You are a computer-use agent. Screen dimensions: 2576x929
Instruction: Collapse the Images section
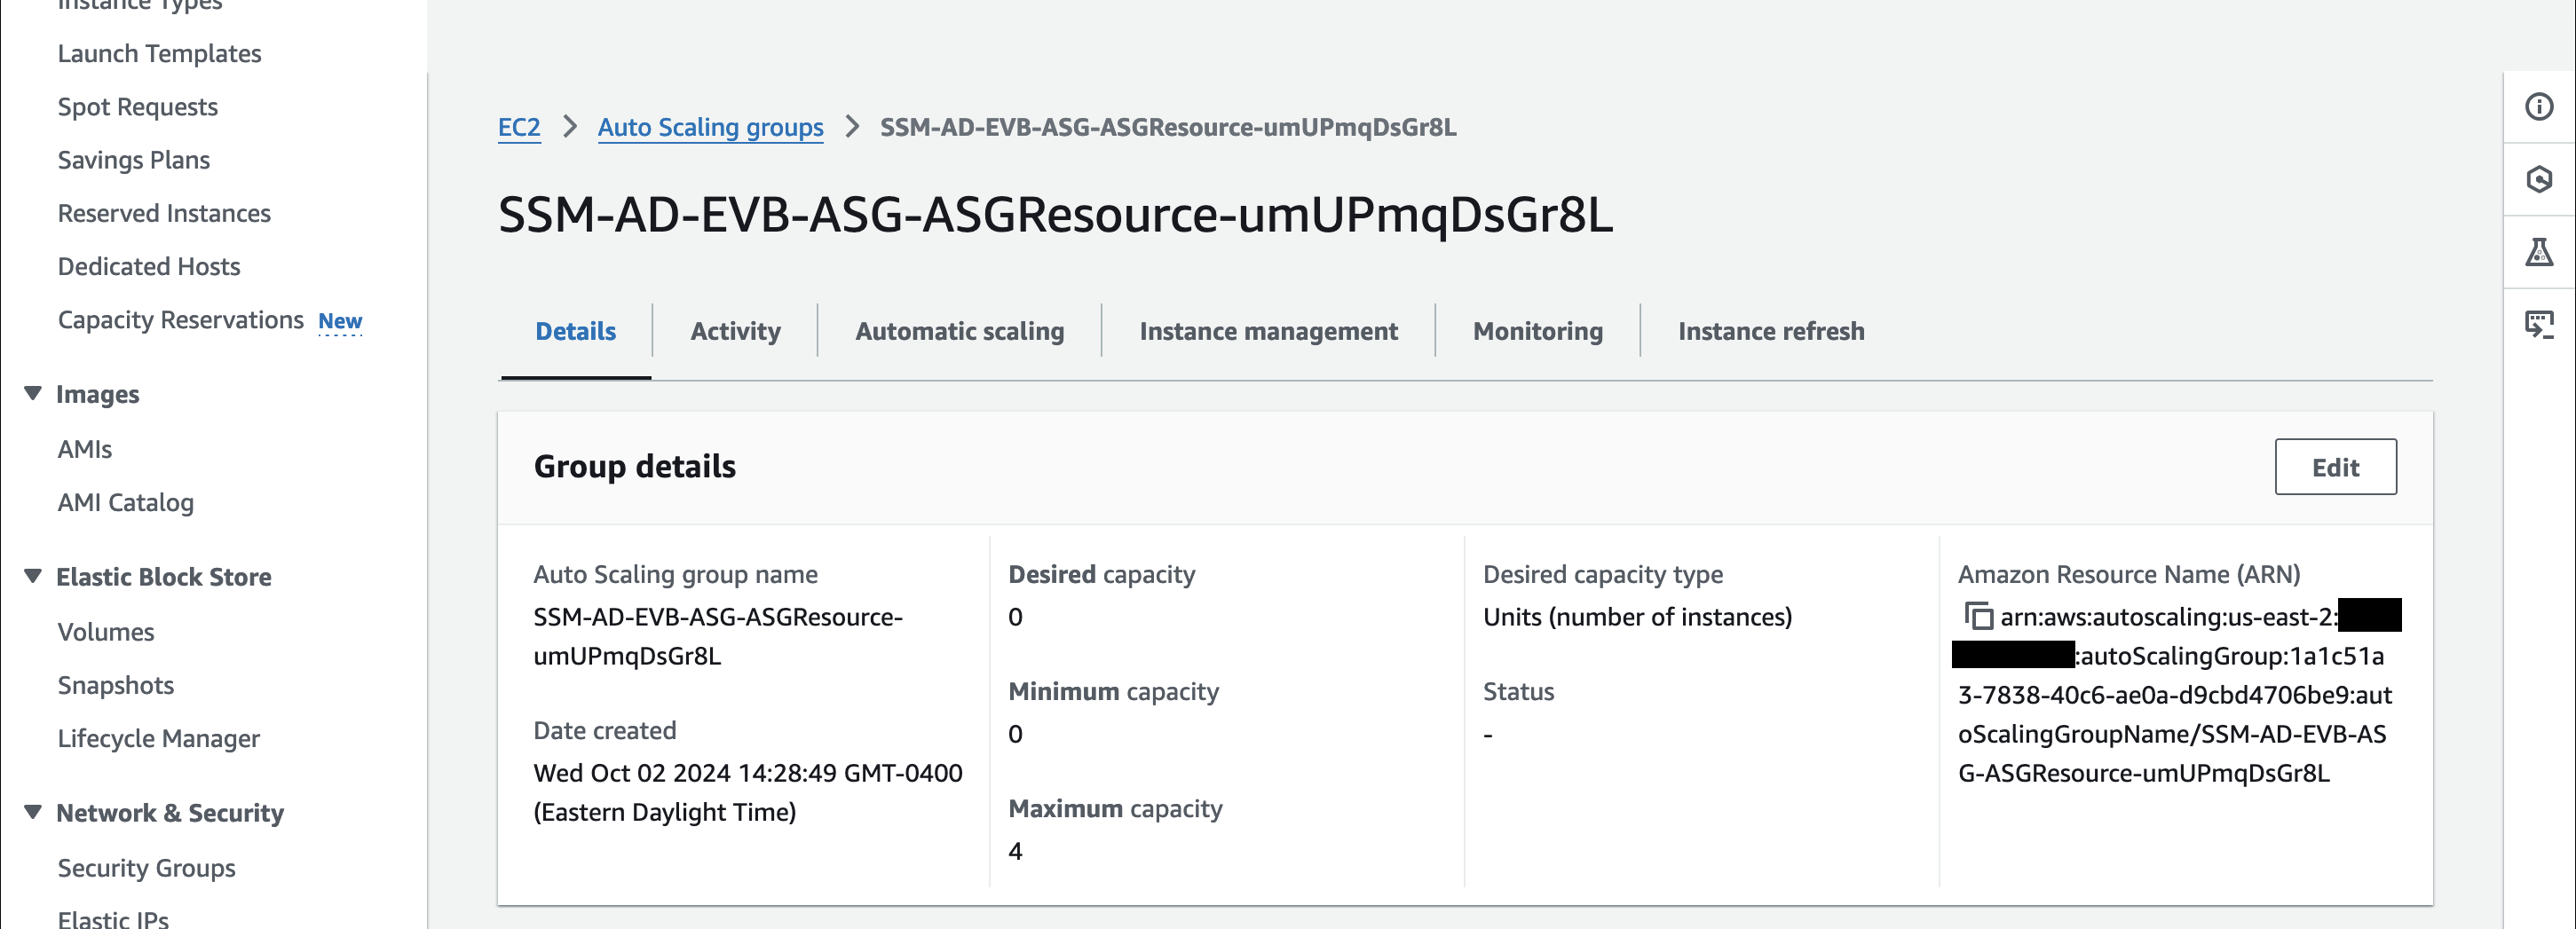pos(33,394)
